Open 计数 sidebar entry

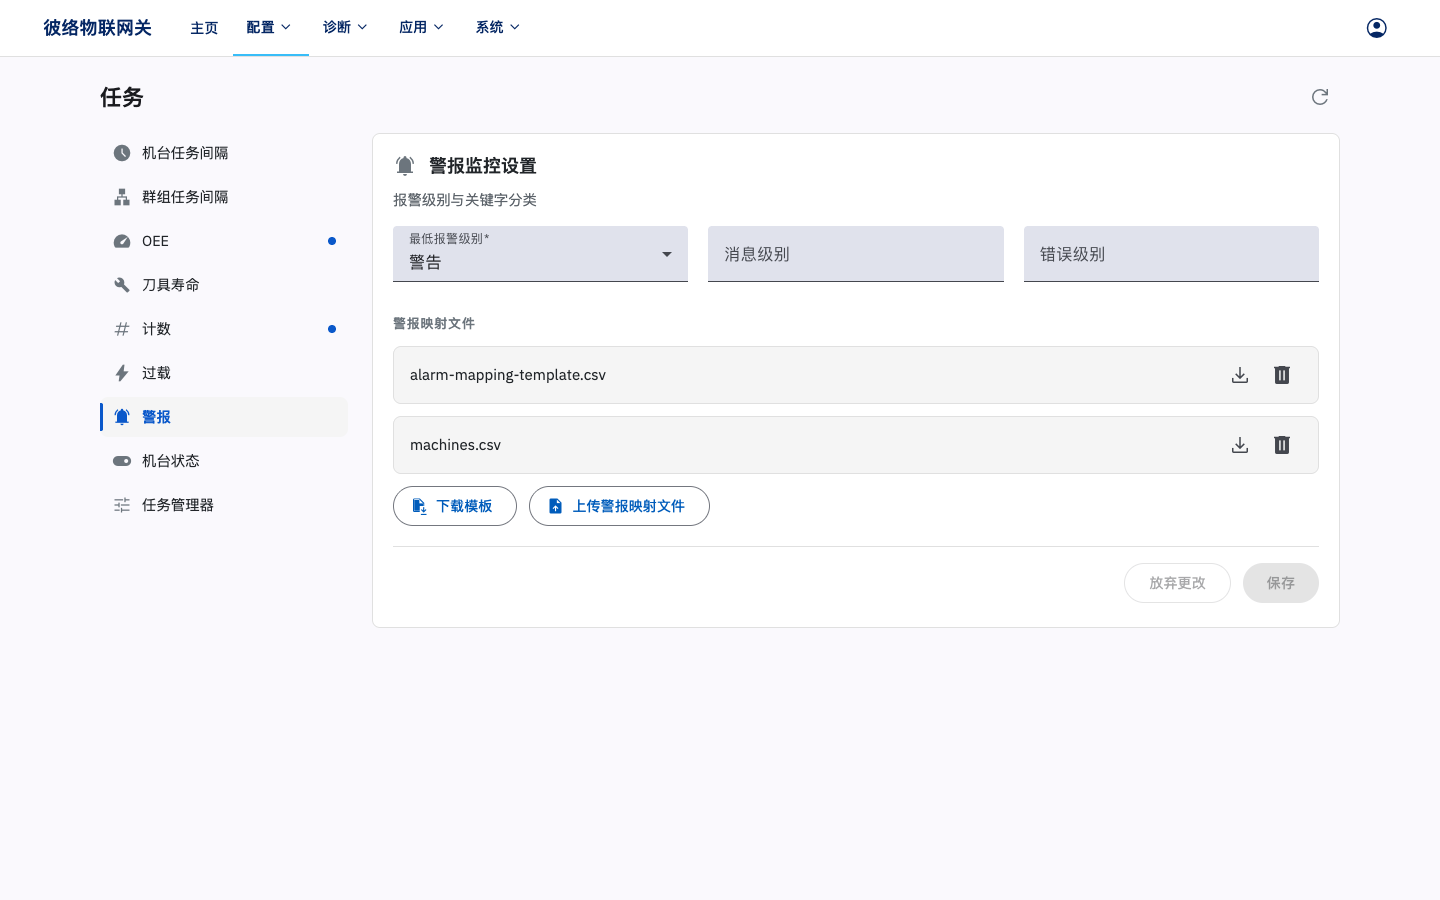point(224,329)
